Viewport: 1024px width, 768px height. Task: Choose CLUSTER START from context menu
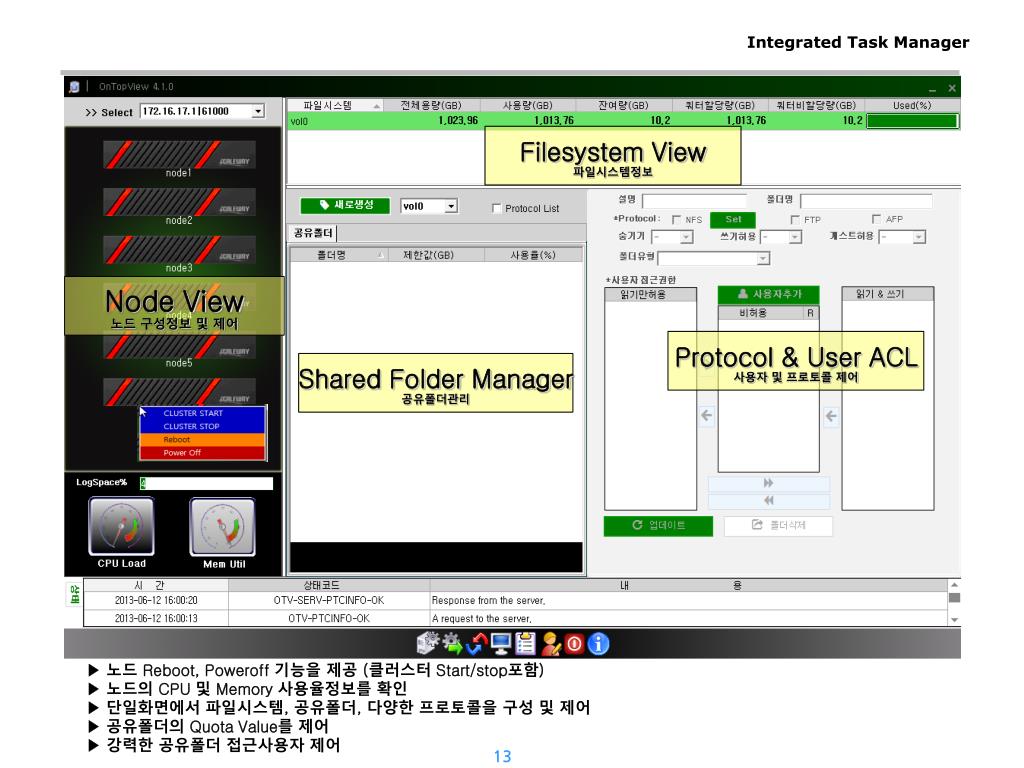(x=202, y=413)
